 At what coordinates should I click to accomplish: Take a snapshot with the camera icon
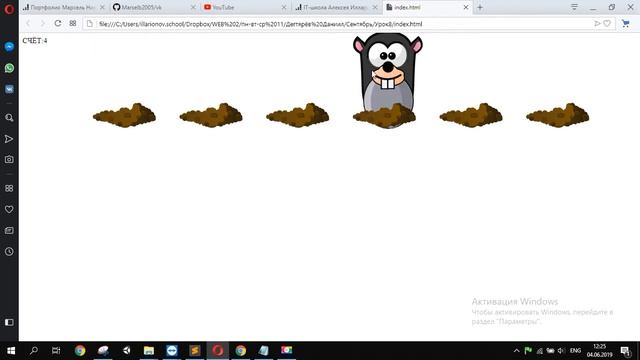(x=9, y=159)
